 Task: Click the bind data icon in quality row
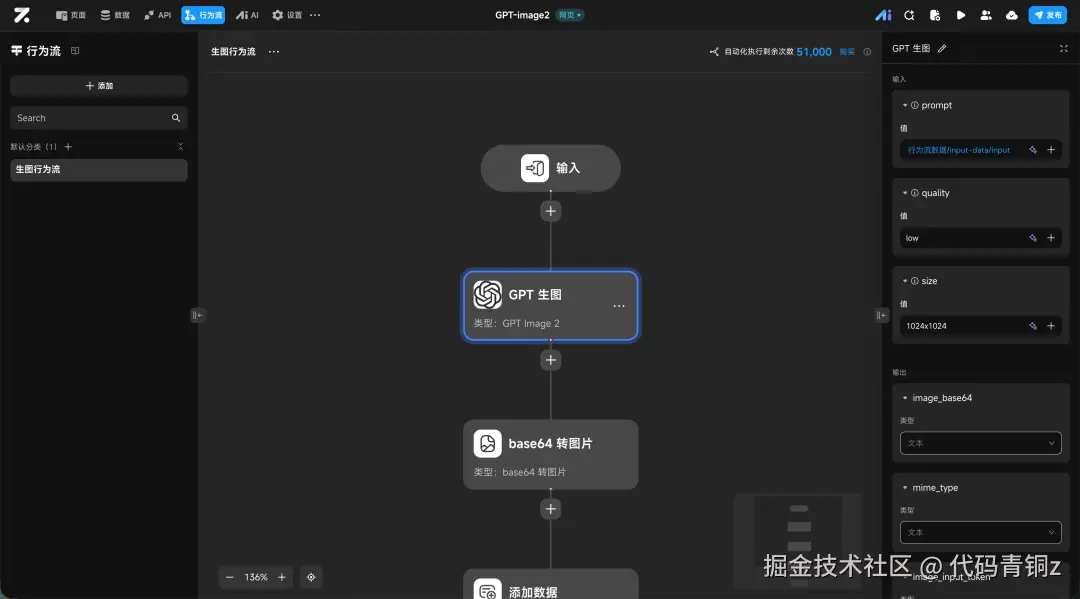tap(1032, 238)
